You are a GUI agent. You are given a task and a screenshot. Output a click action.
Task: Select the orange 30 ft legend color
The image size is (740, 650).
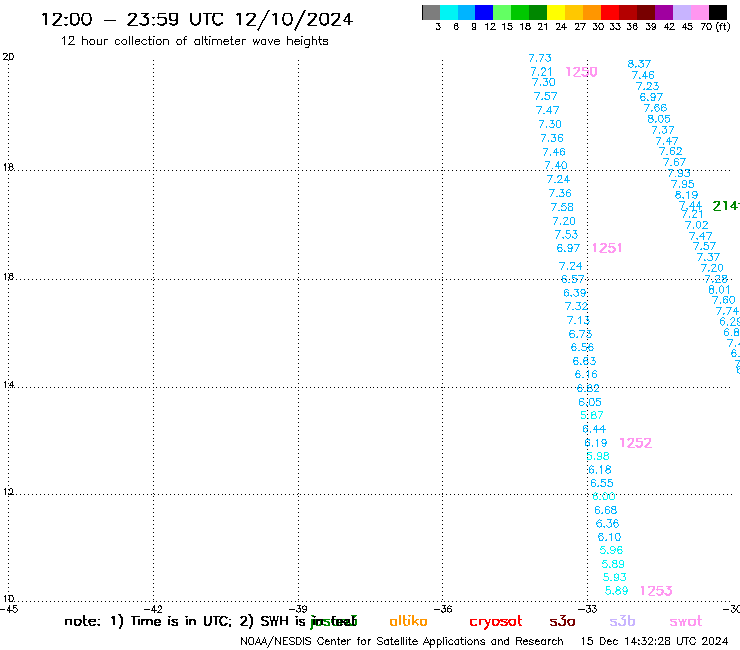(x=592, y=12)
